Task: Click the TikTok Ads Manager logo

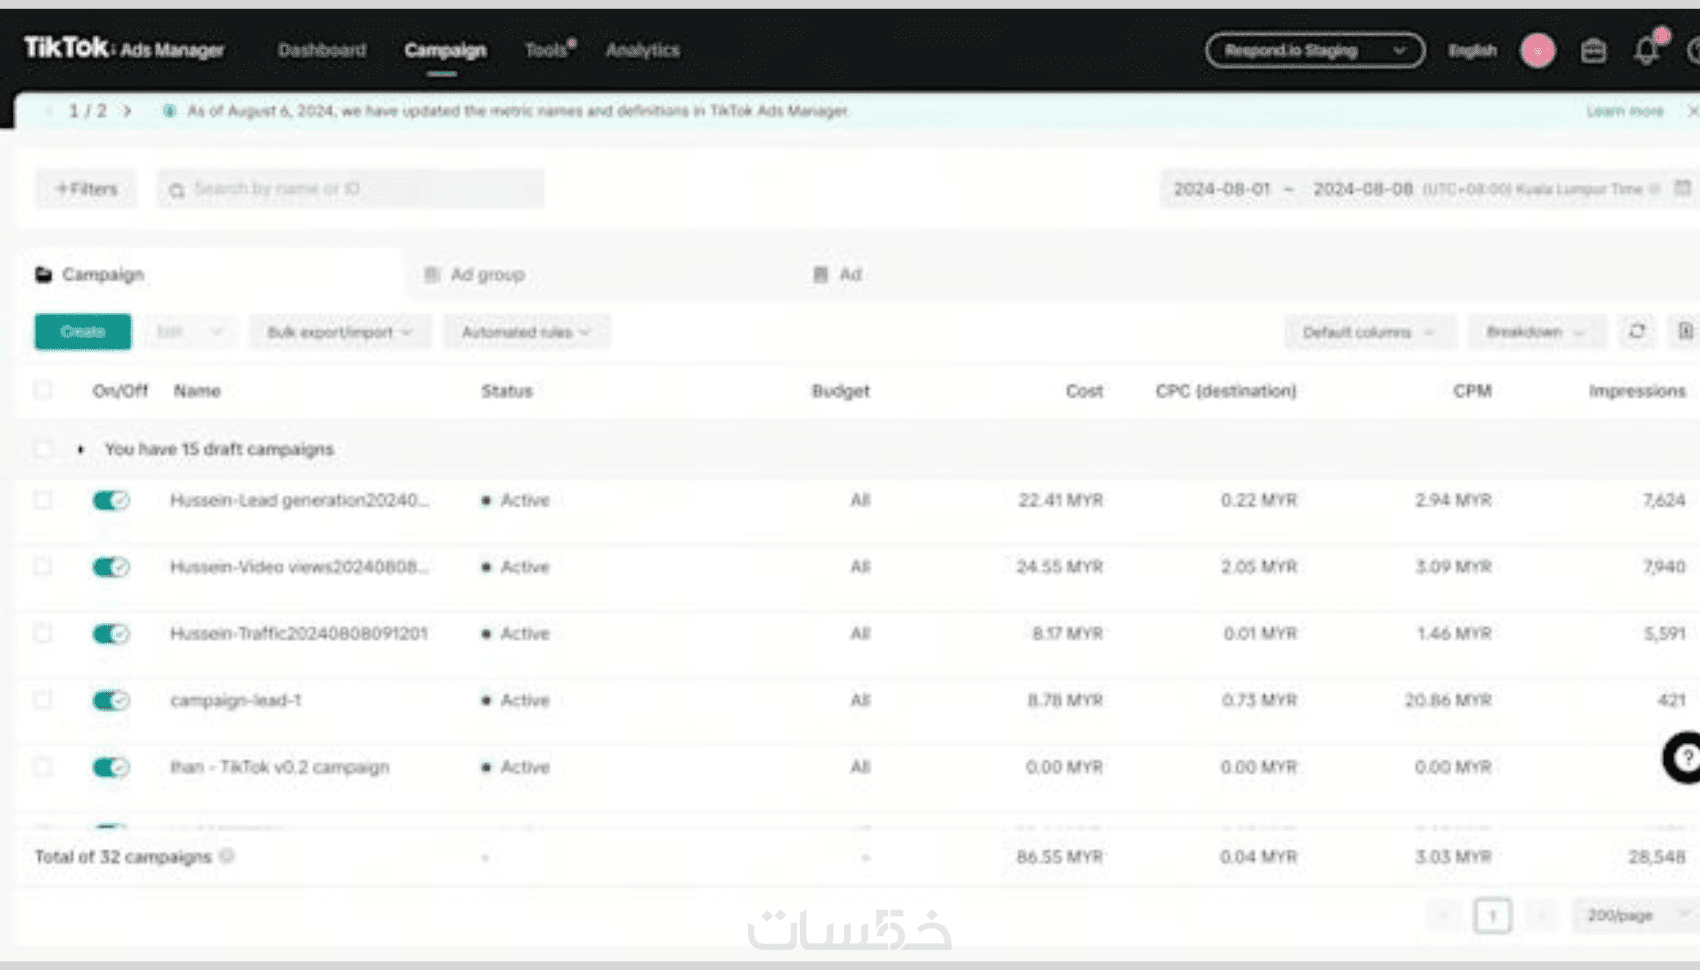Action: pyautogui.click(x=124, y=49)
